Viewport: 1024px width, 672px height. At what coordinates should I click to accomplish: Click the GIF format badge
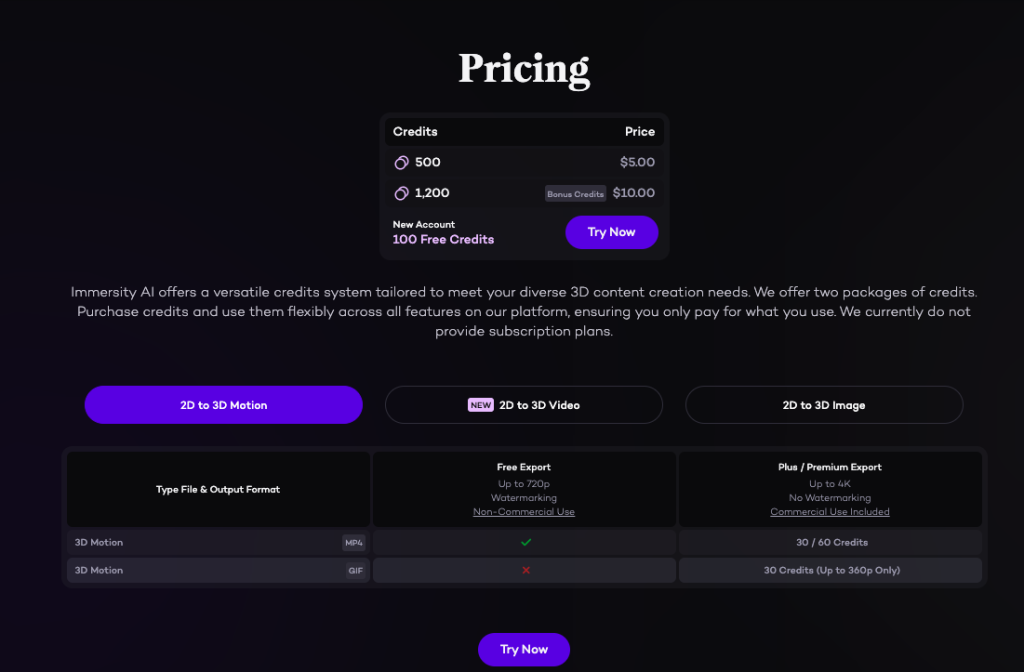(355, 571)
